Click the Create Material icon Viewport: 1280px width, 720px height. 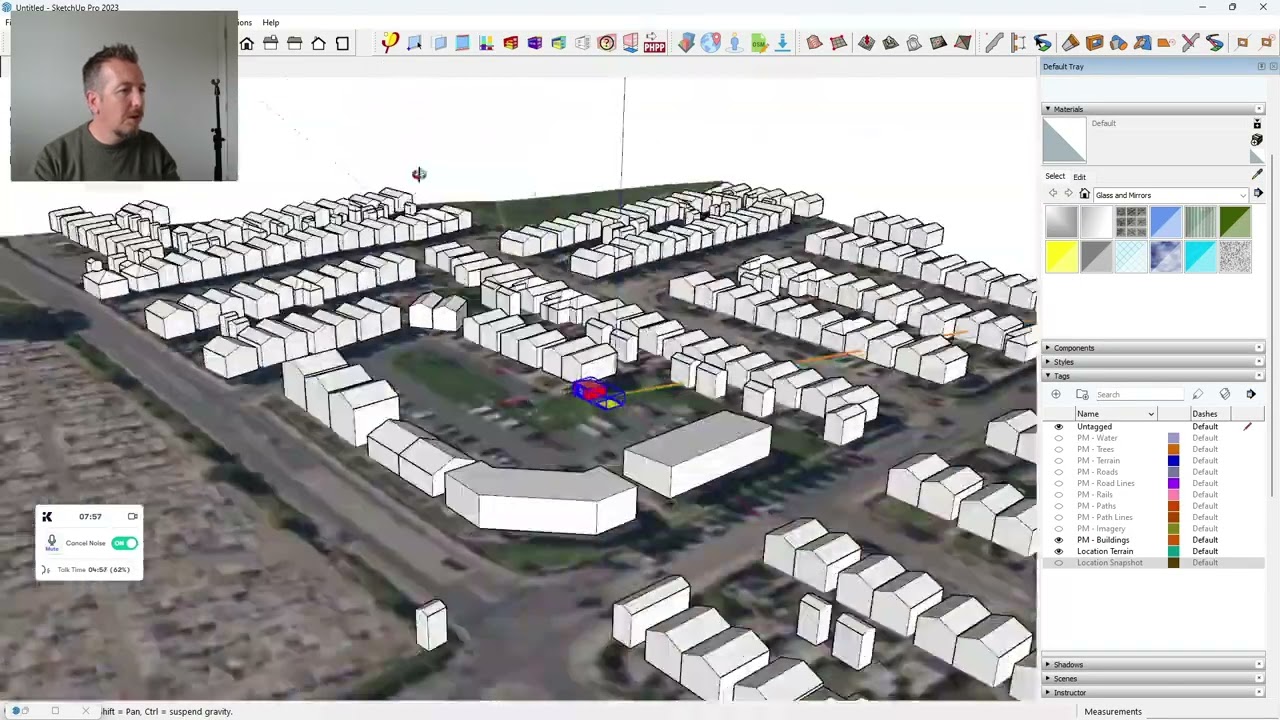coord(1257,141)
